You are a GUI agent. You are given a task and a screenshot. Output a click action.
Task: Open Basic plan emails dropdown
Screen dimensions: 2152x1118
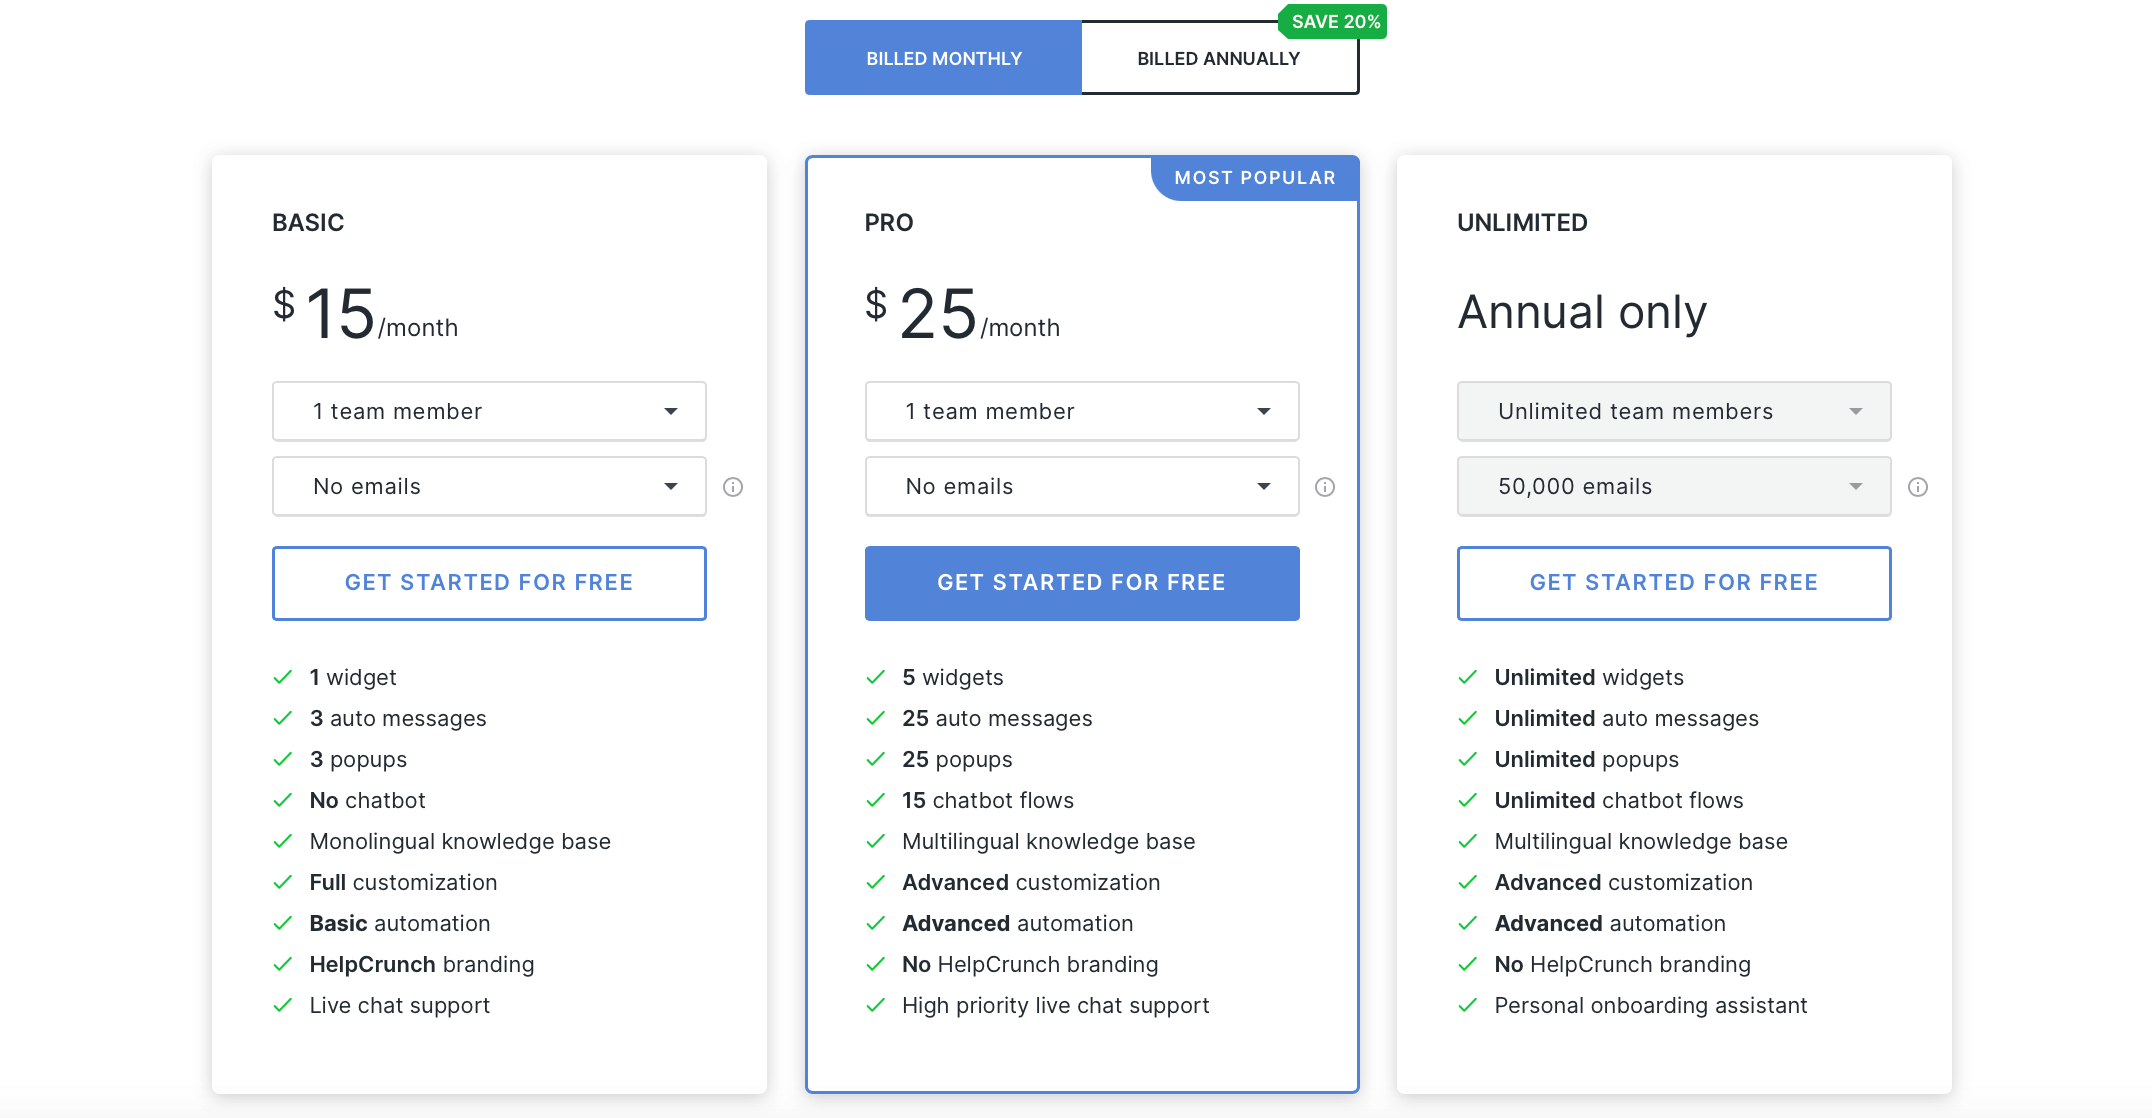(x=489, y=486)
